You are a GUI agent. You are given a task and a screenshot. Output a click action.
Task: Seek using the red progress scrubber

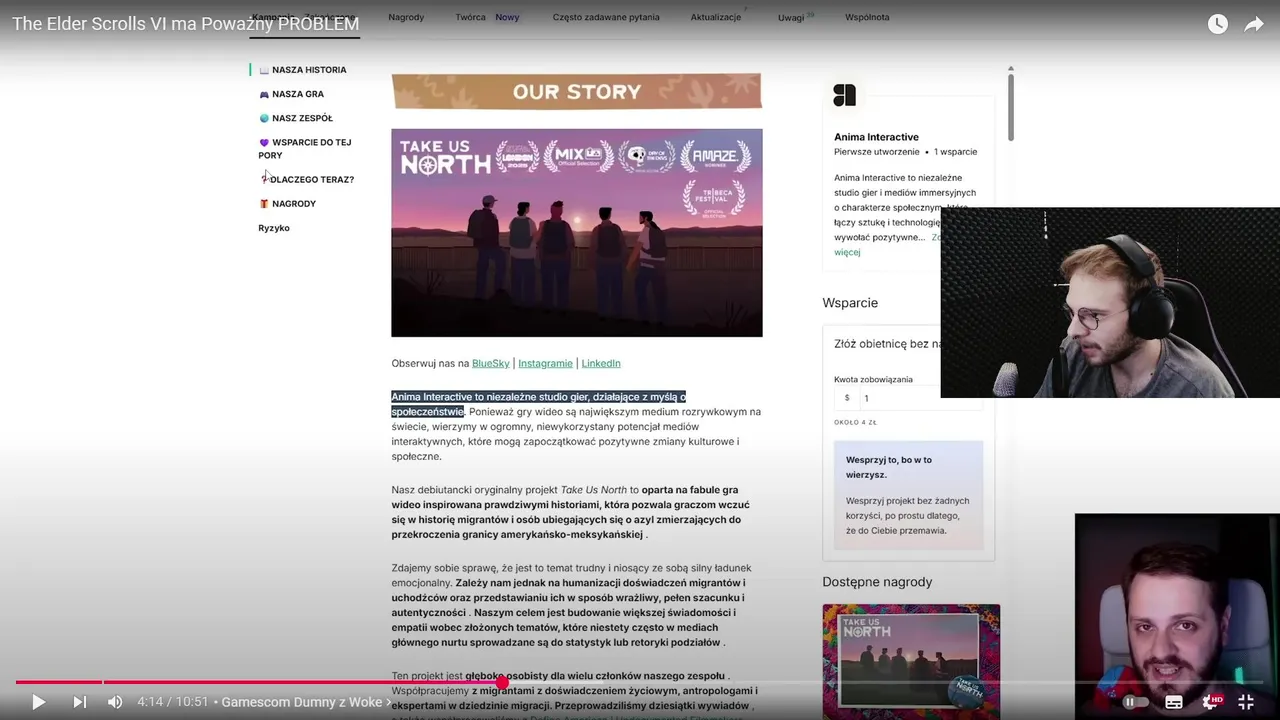pyautogui.click(x=502, y=682)
